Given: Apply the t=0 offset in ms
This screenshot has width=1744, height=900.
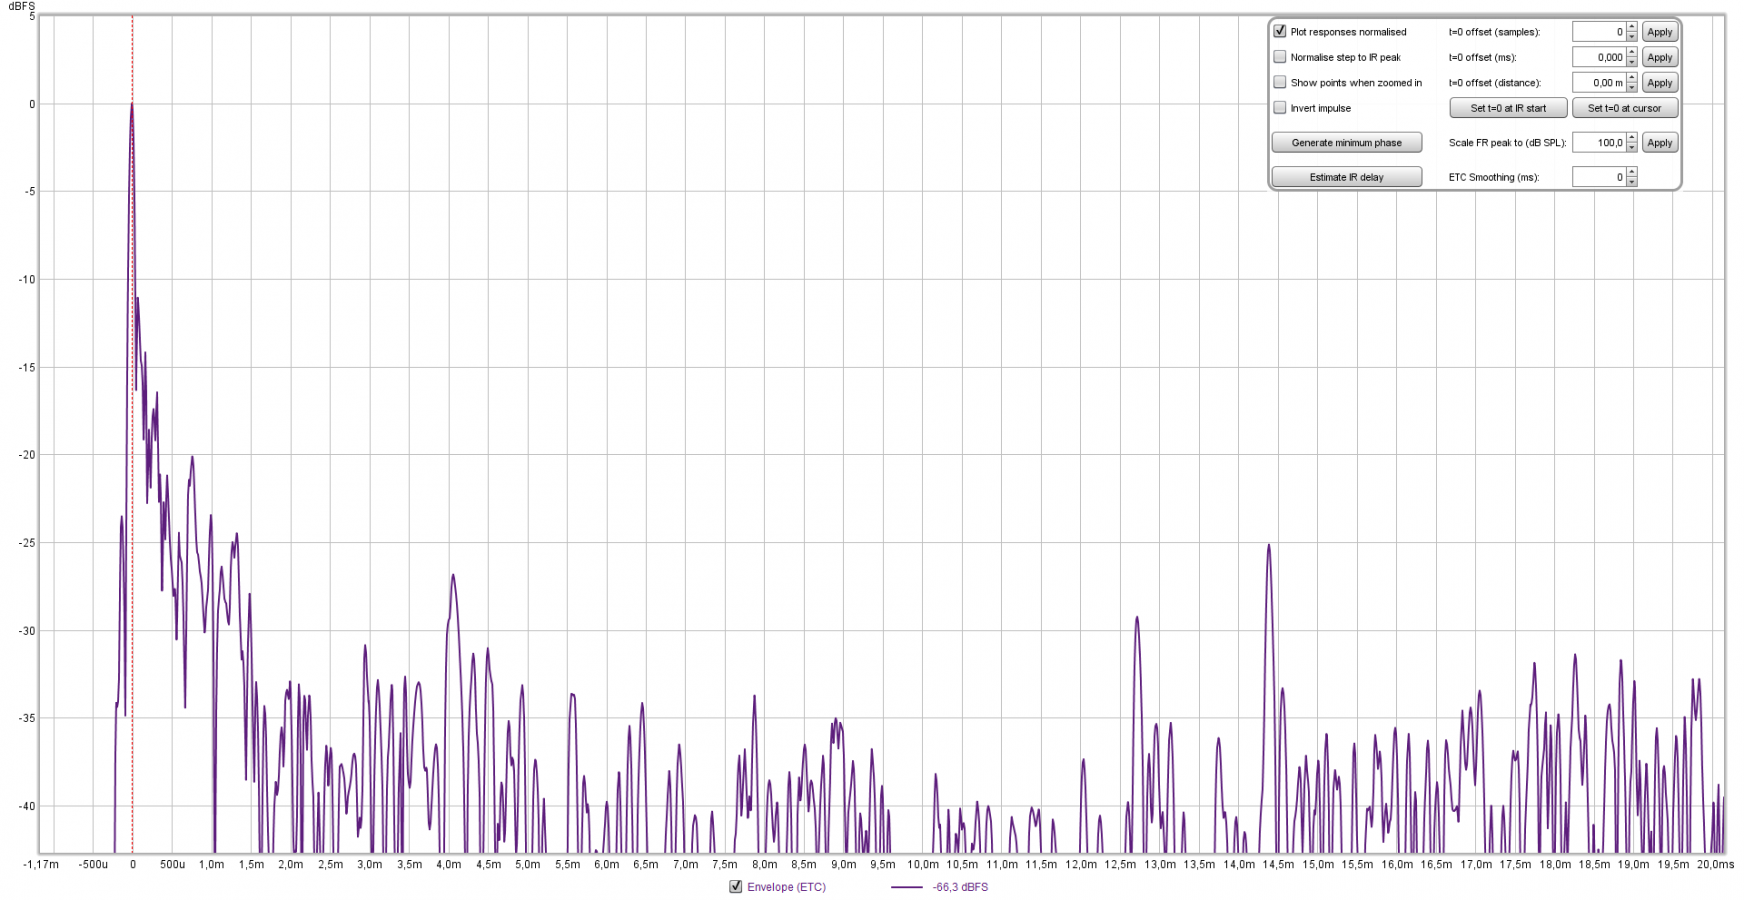Looking at the screenshot, I should pyautogui.click(x=1659, y=58).
